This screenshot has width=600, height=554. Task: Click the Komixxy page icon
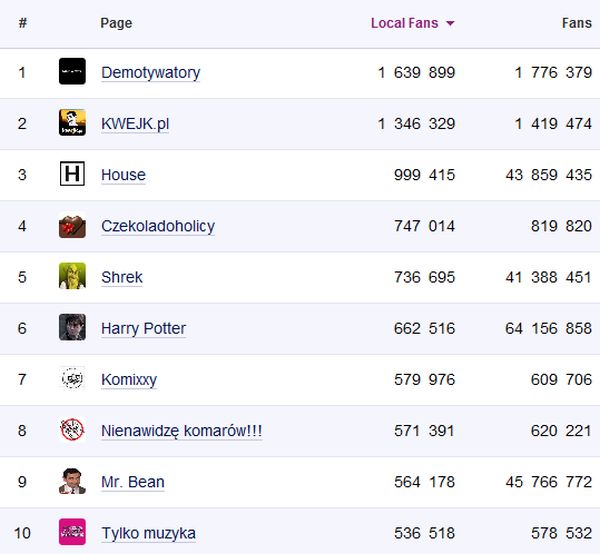pos(72,379)
